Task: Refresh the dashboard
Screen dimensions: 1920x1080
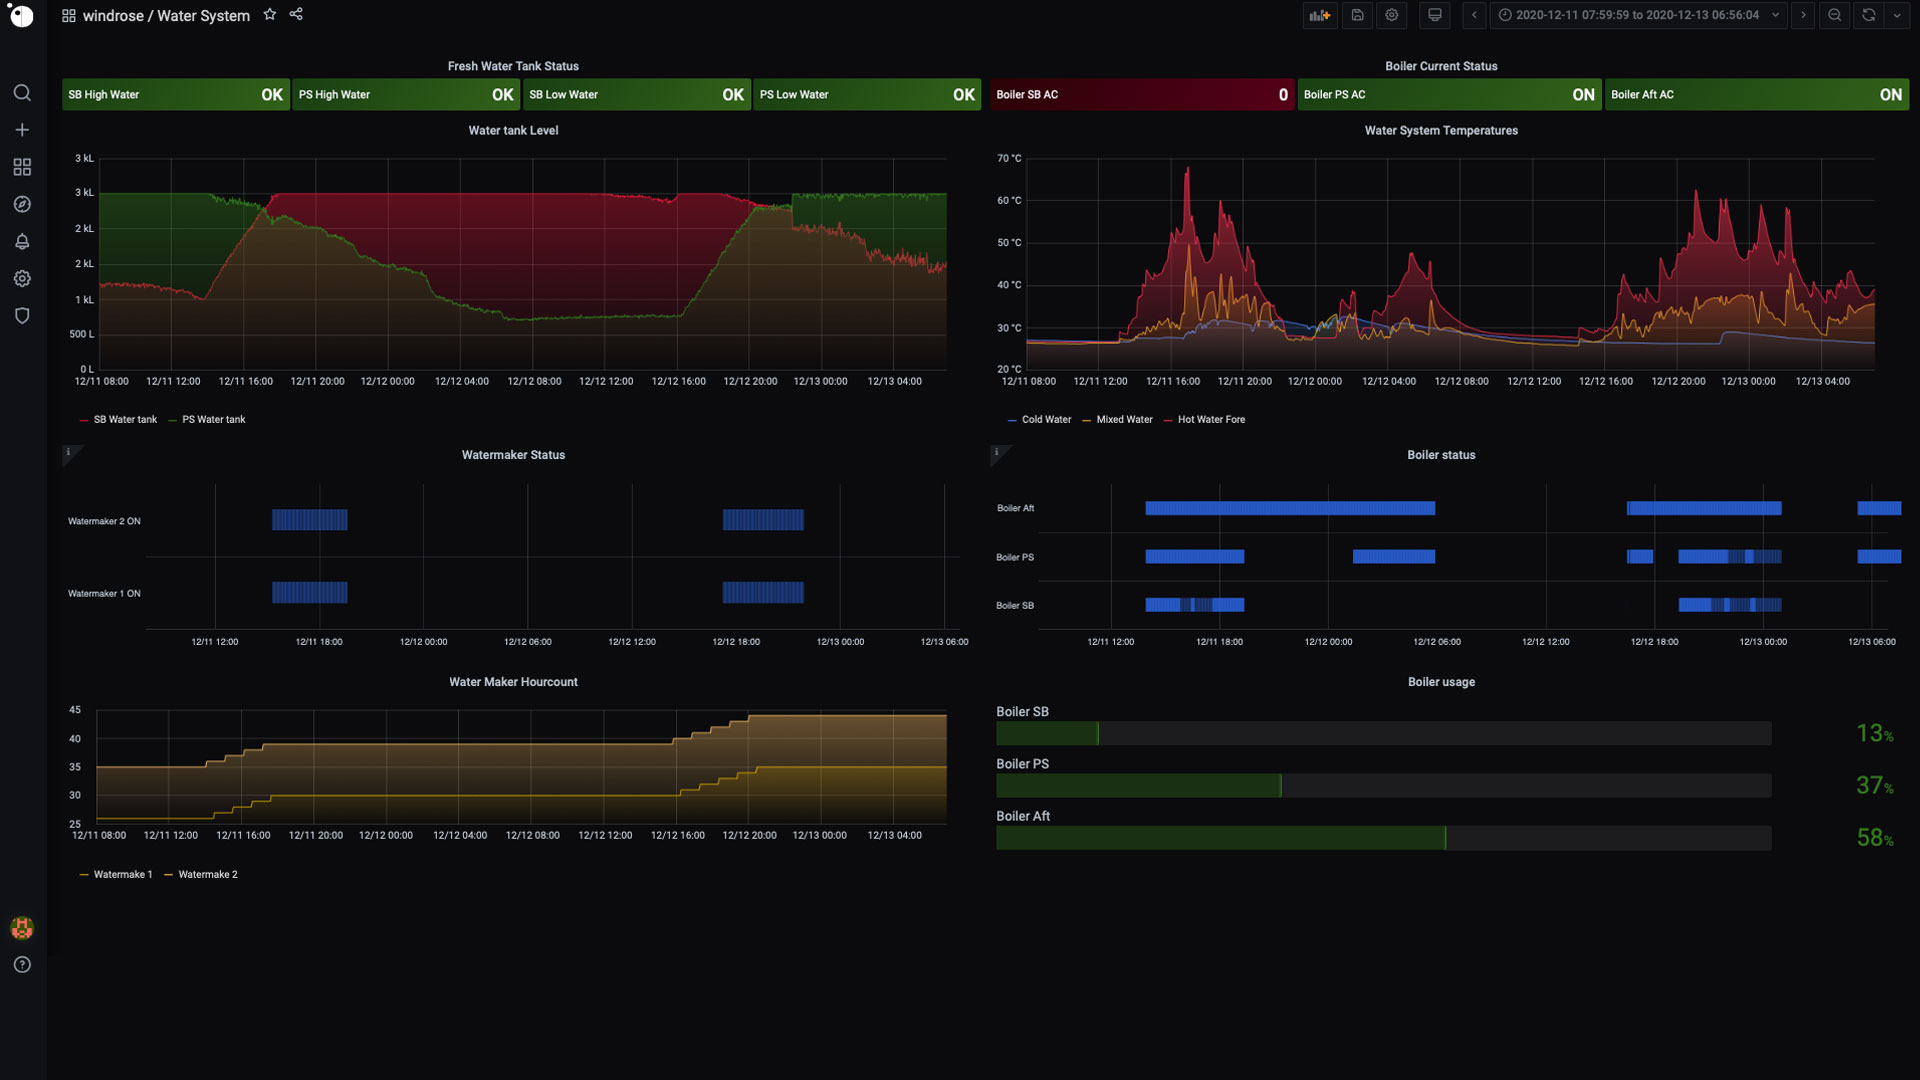Action: pyautogui.click(x=1868, y=15)
